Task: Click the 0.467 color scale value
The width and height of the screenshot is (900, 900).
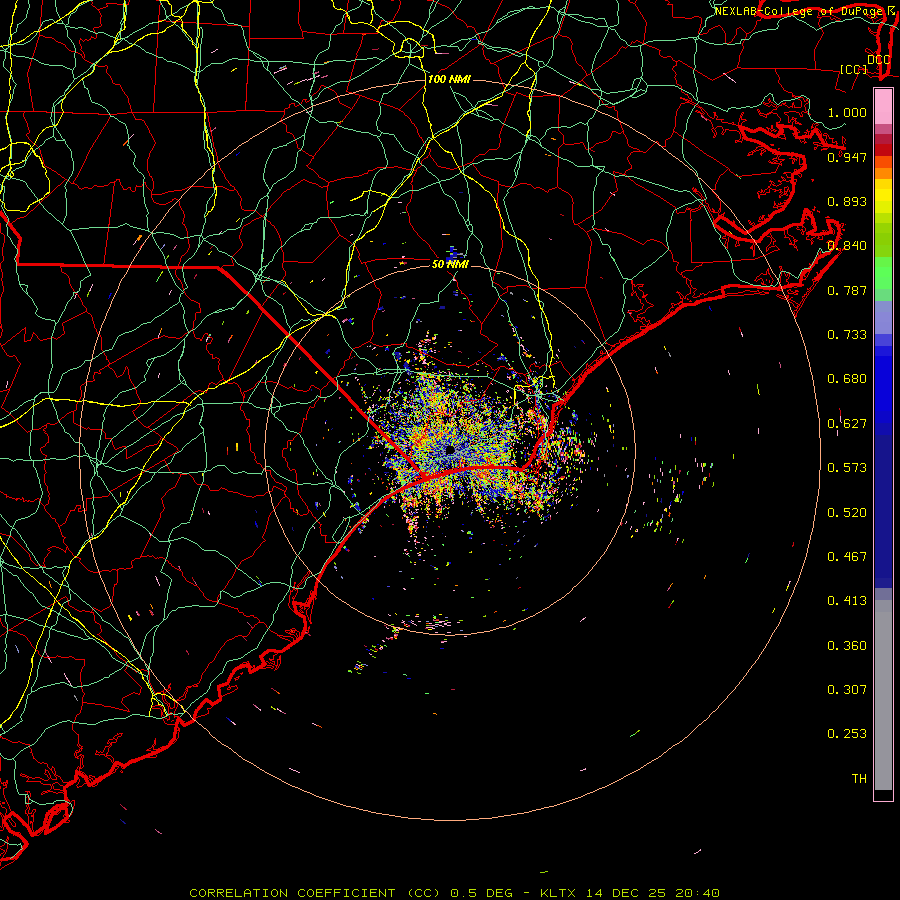Action: coord(847,557)
